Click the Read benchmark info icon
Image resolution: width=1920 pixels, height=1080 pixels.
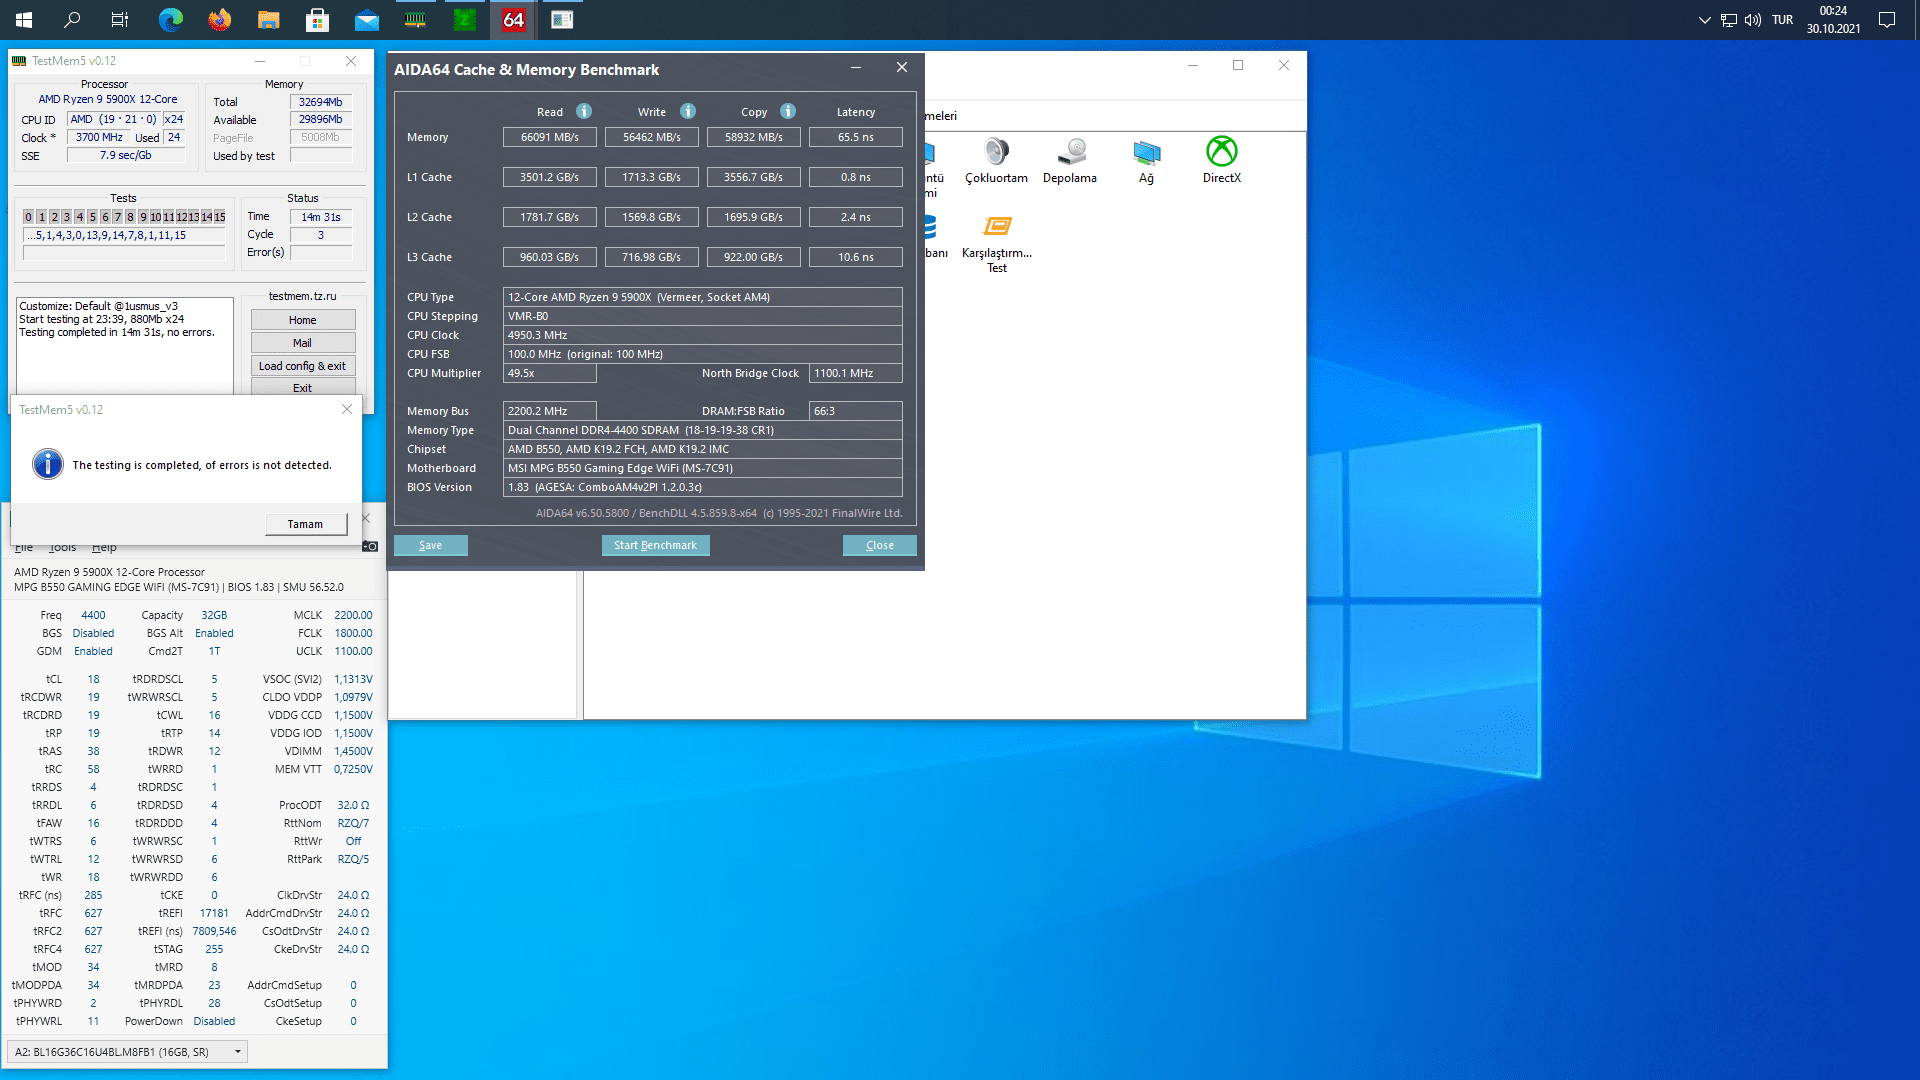(584, 111)
